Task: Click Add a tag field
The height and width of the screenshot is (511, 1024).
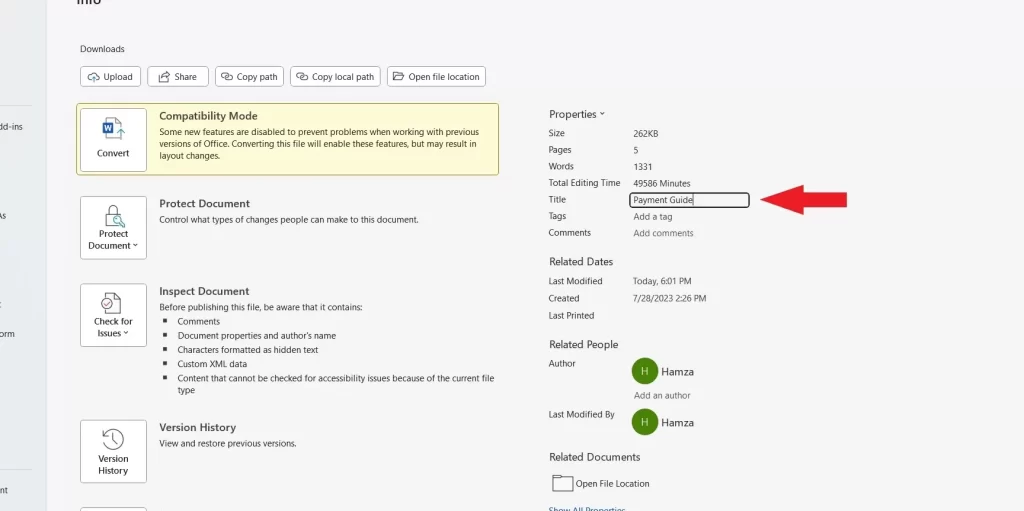Action: click(652, 217)
